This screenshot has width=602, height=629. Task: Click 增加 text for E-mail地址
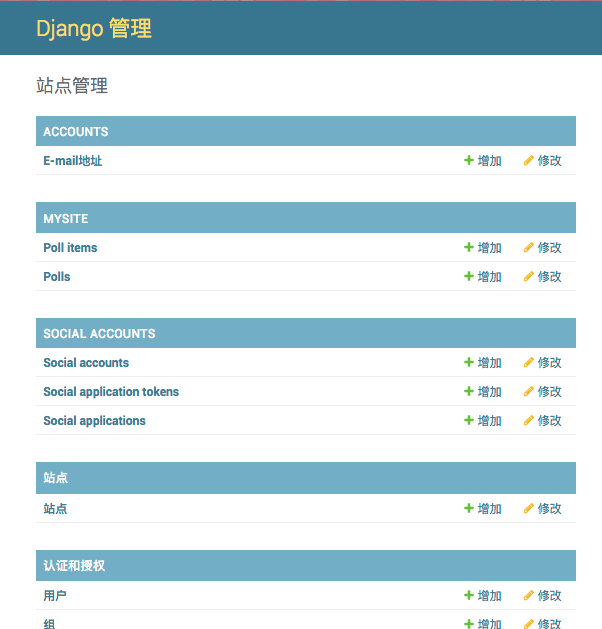[x=490, y=160]
